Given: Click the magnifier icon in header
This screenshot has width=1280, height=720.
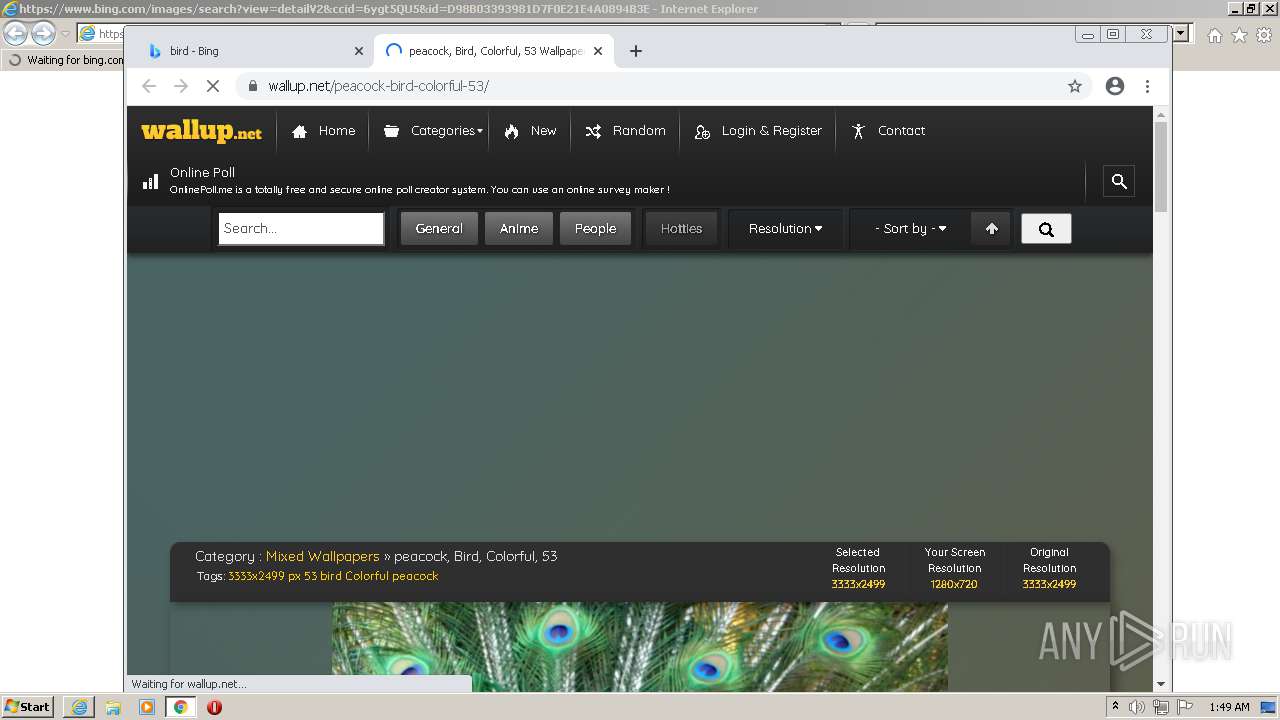Looking at the screenshot, I should [1119, 181].
